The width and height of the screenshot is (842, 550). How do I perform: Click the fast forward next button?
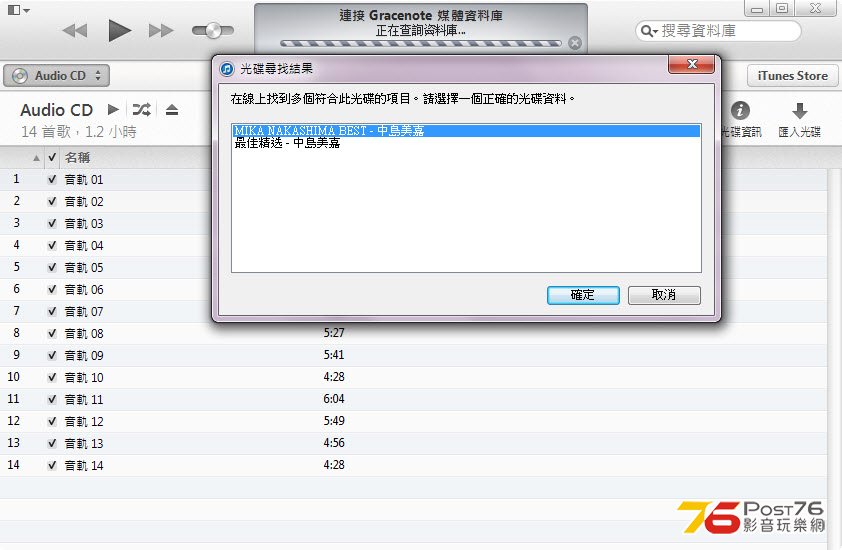tap(161, 31)
